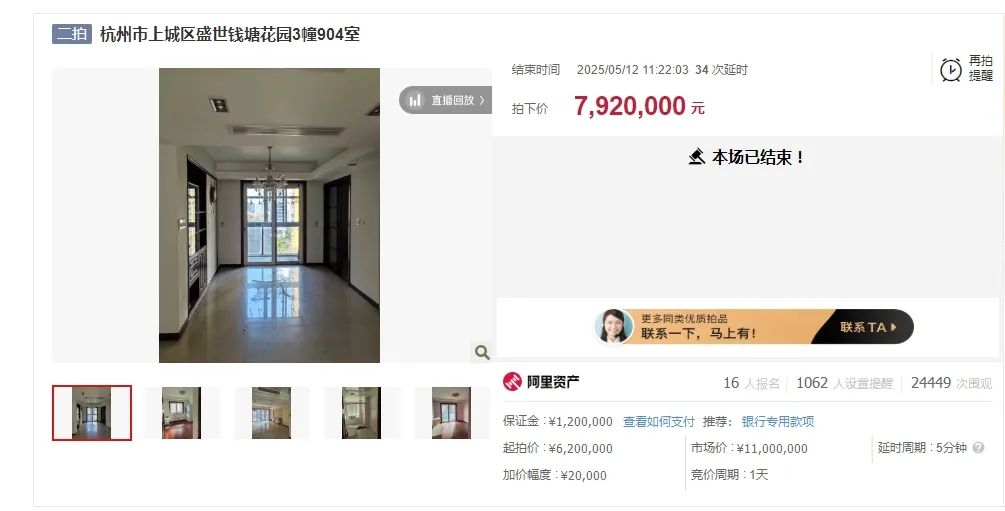Screen dimensions: 1005x511
Task: Select the first living room thumbnail
Action: coord(92,413)
